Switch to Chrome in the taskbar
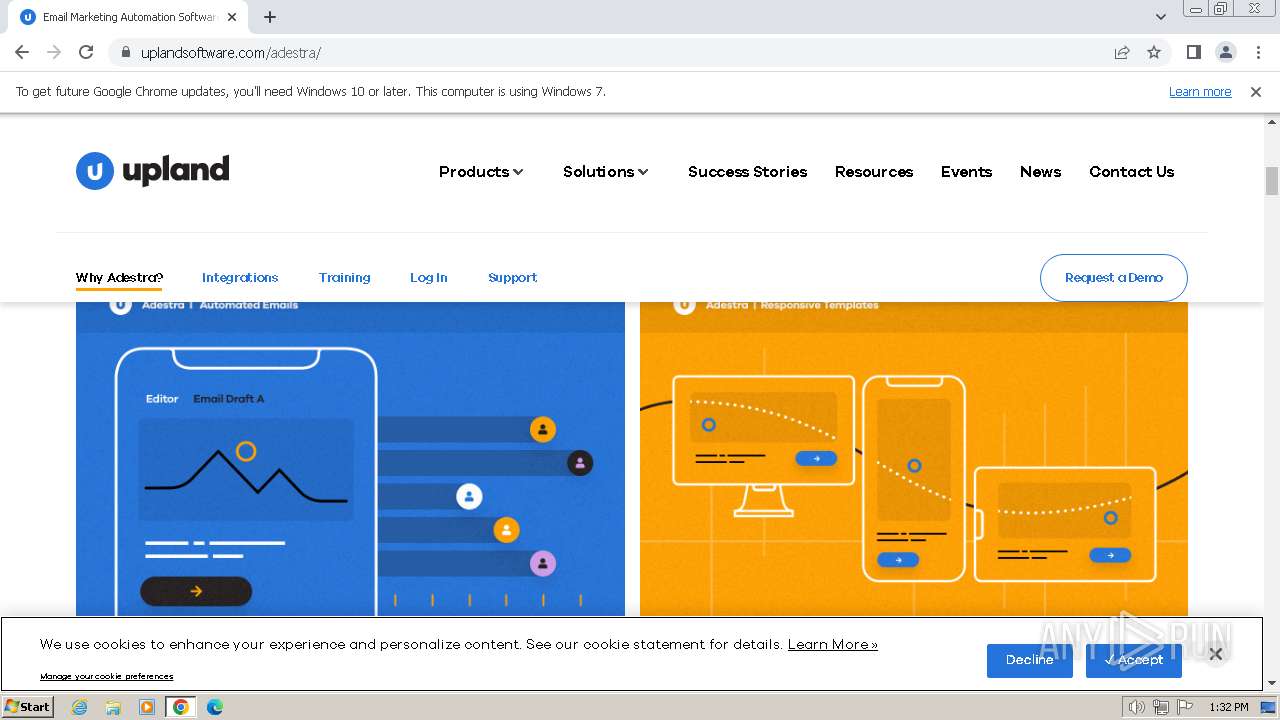This screenshot has height=720, width=1280. pos(181,707)
